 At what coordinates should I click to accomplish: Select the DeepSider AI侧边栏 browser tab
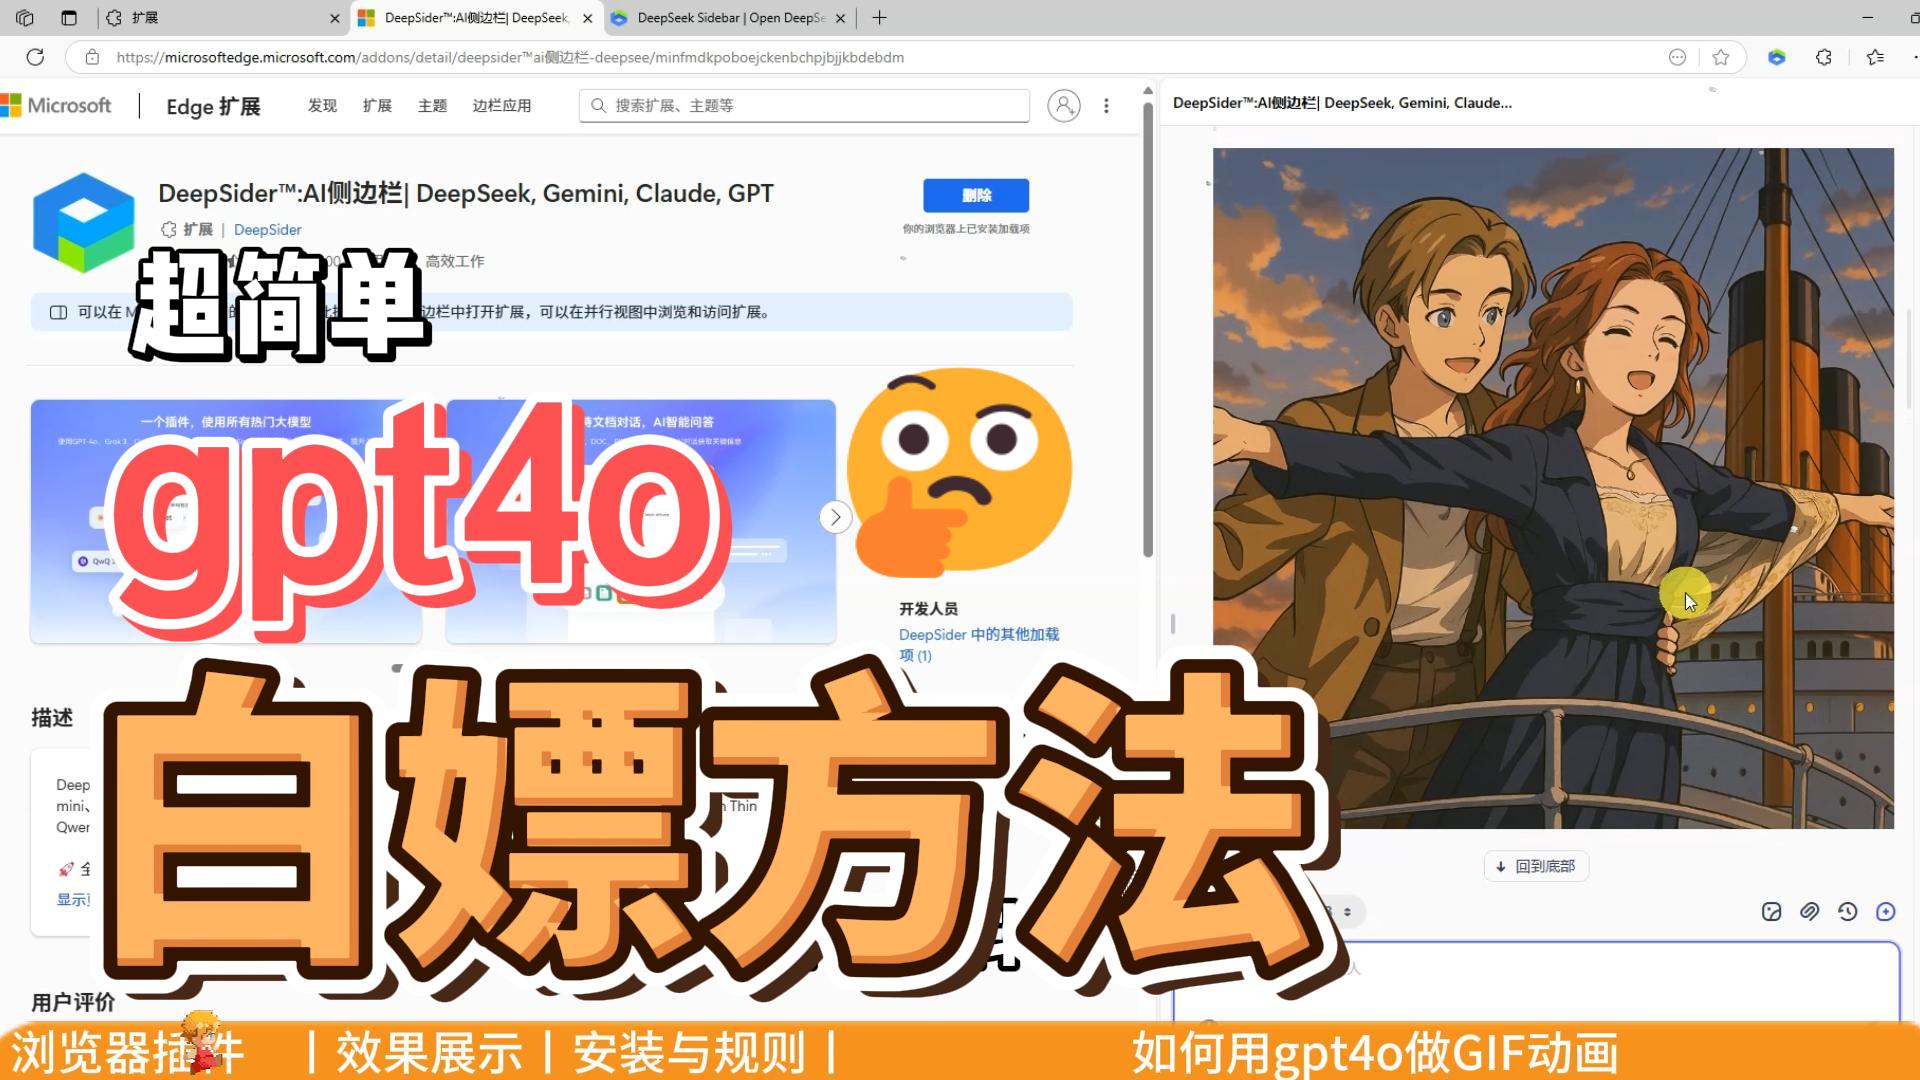pos(475,18)
